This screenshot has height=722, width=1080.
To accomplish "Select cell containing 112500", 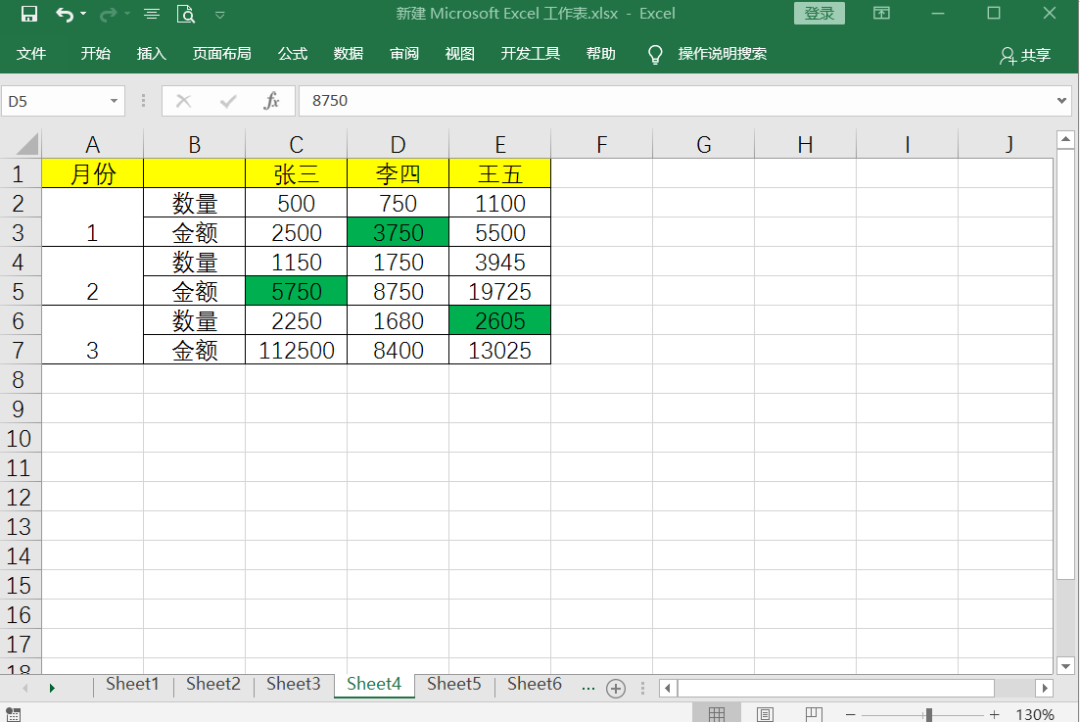I will point(296,350).
